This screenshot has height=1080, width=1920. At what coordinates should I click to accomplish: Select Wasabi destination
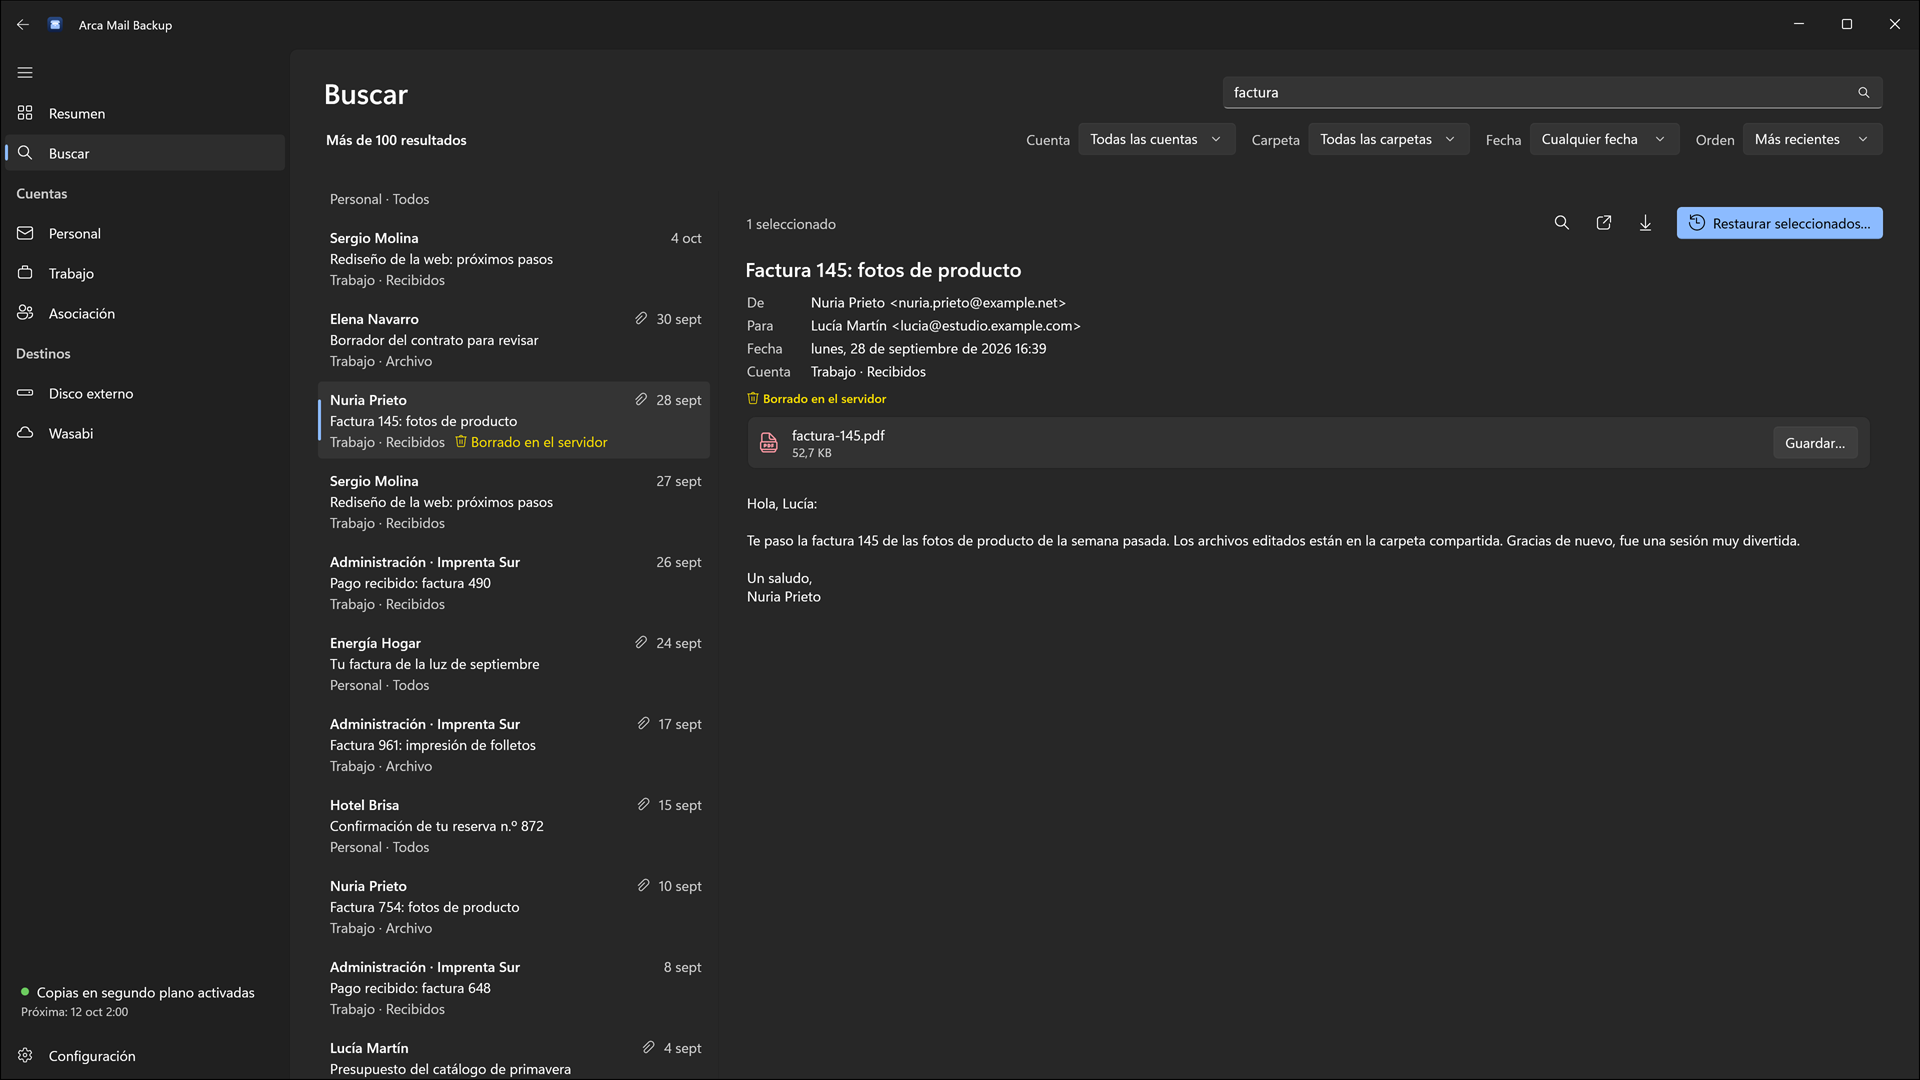click(x=145, y=433)
